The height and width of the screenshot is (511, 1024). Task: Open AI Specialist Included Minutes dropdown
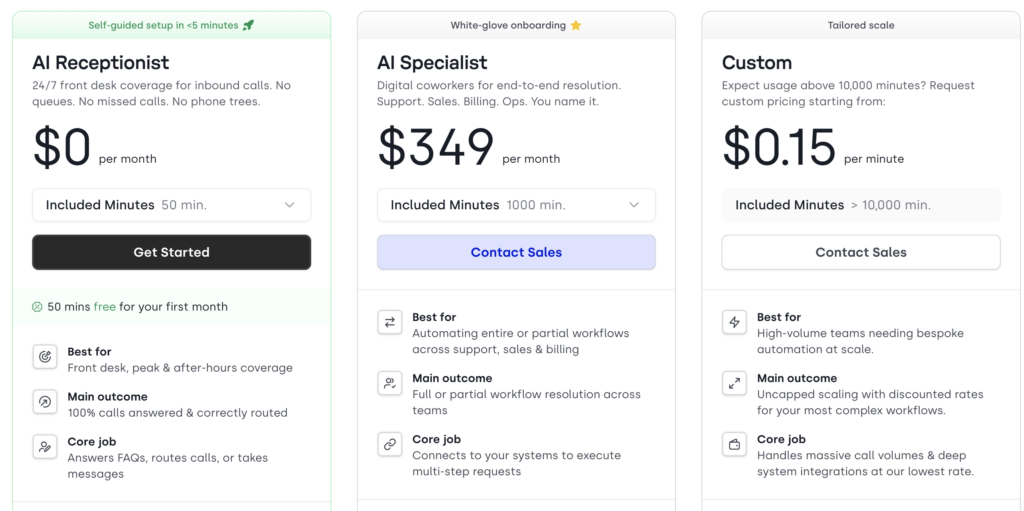coord(516,205)
